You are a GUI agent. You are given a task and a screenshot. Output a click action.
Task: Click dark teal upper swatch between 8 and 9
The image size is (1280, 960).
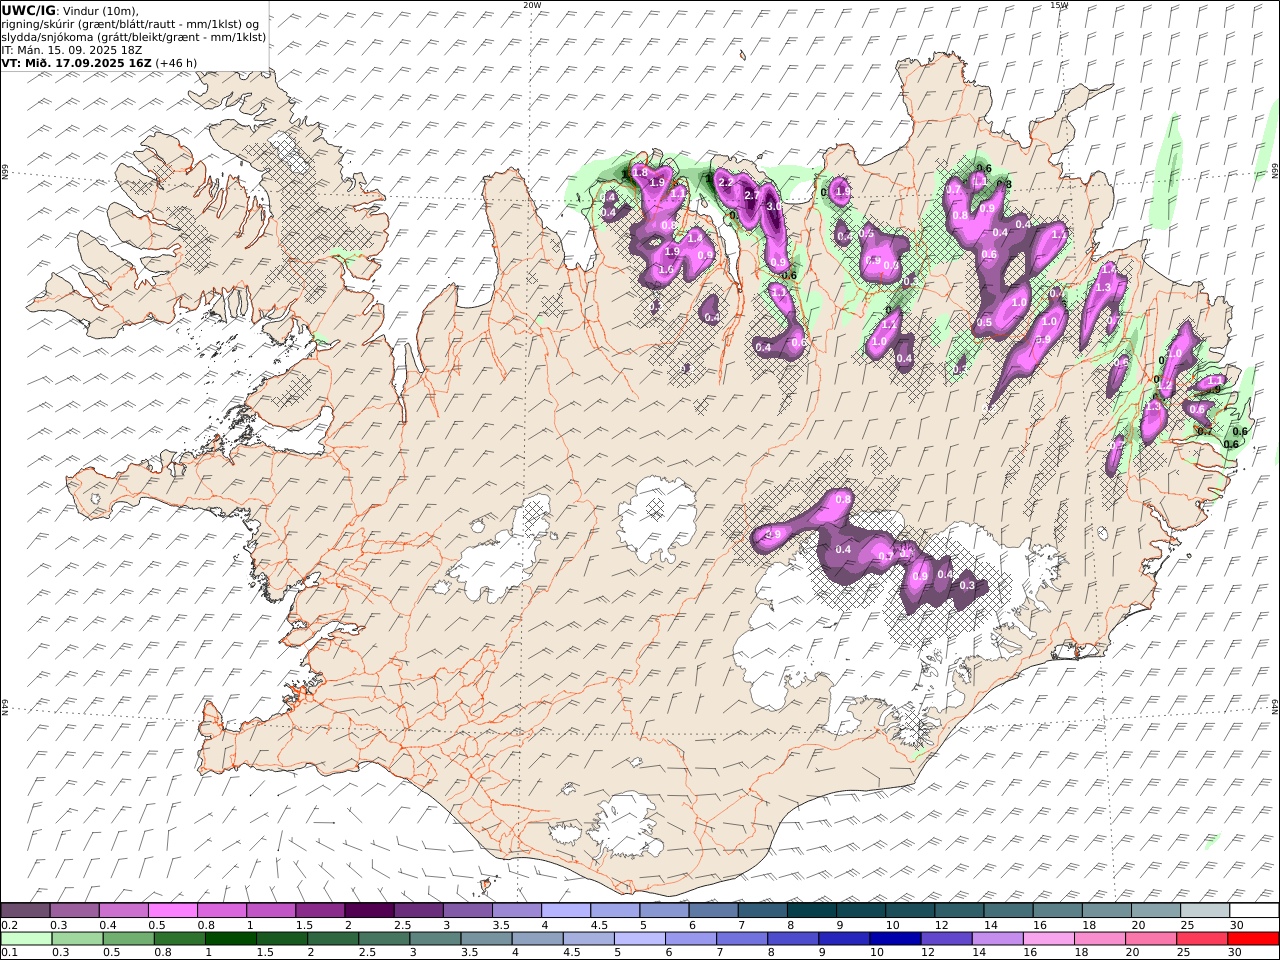(811, 911)
